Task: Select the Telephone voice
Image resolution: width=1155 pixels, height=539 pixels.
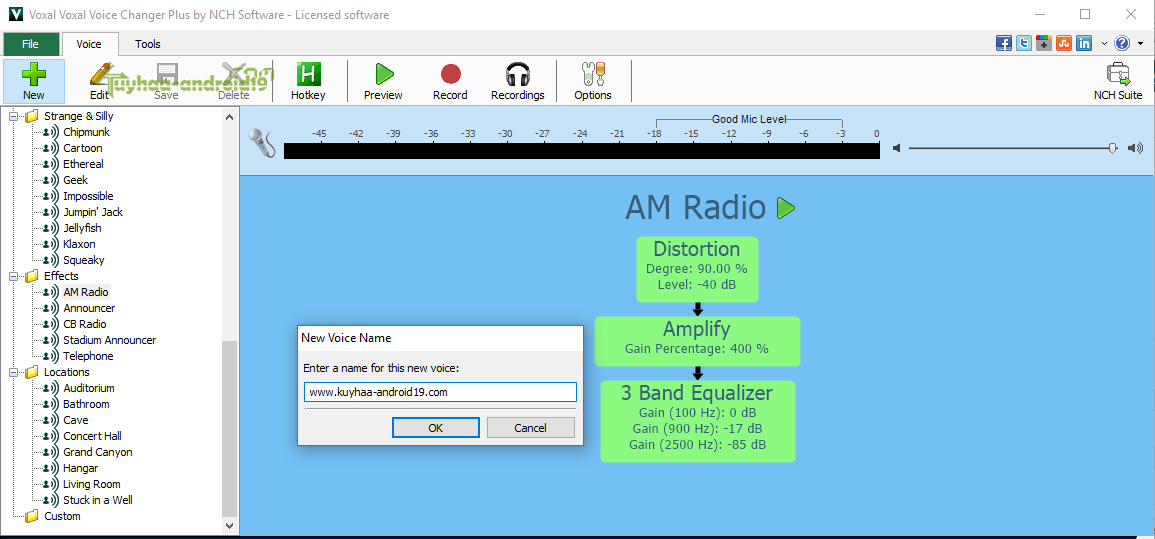Action: click(88, 356)
